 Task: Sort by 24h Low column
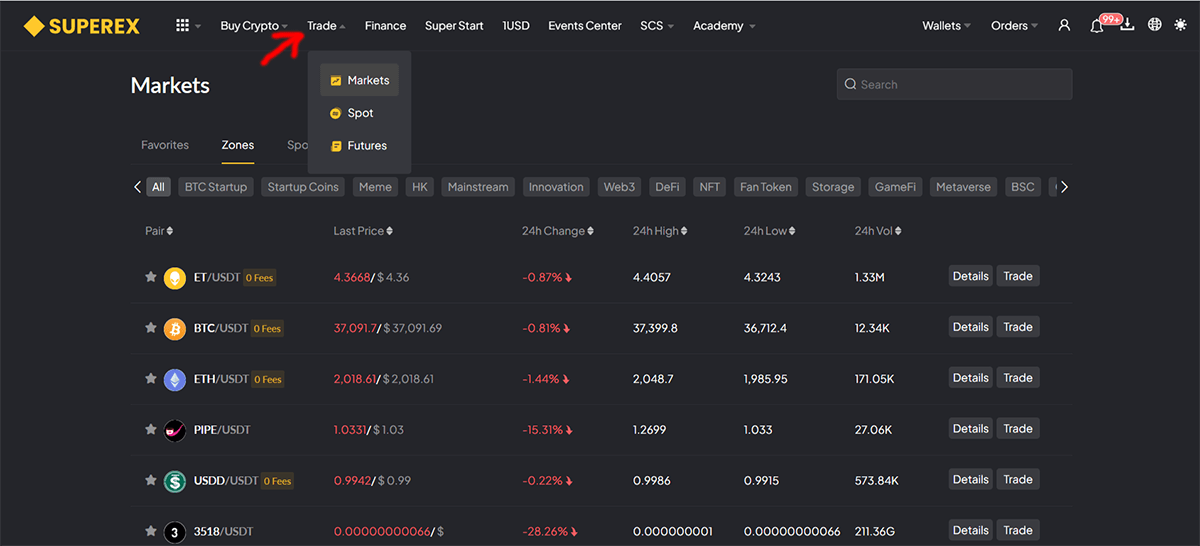[770, 231]
